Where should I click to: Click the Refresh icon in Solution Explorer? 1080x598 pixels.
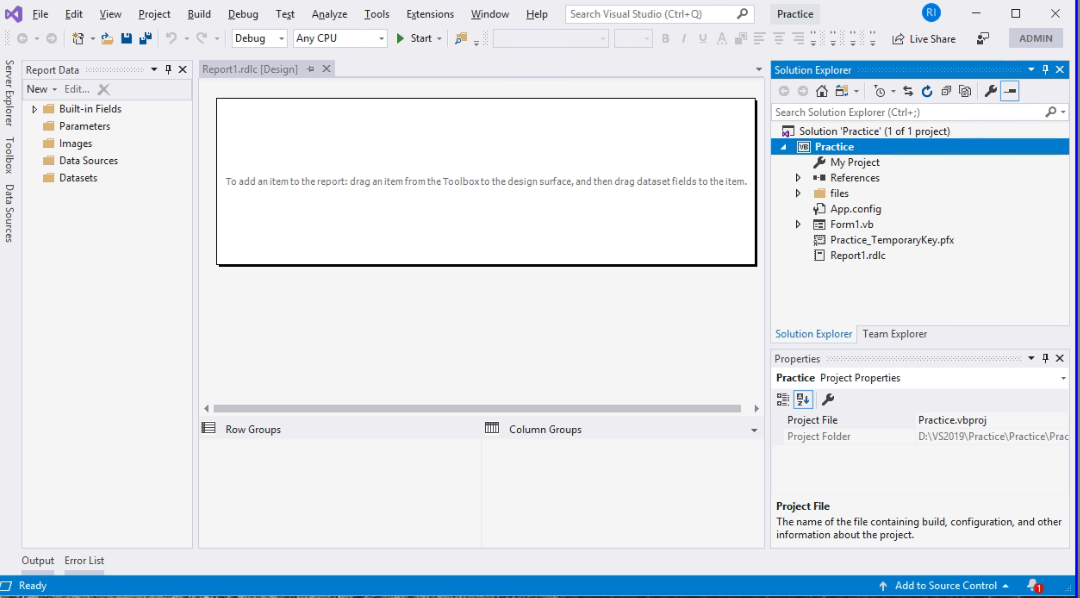926,90
